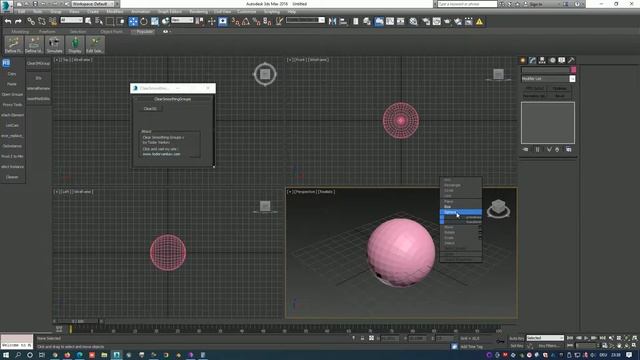Image resolution: width=640 pixels, height=360 pixels.
Task: Click the Define Flows ribbon button
Action: (x=13, y=44)
